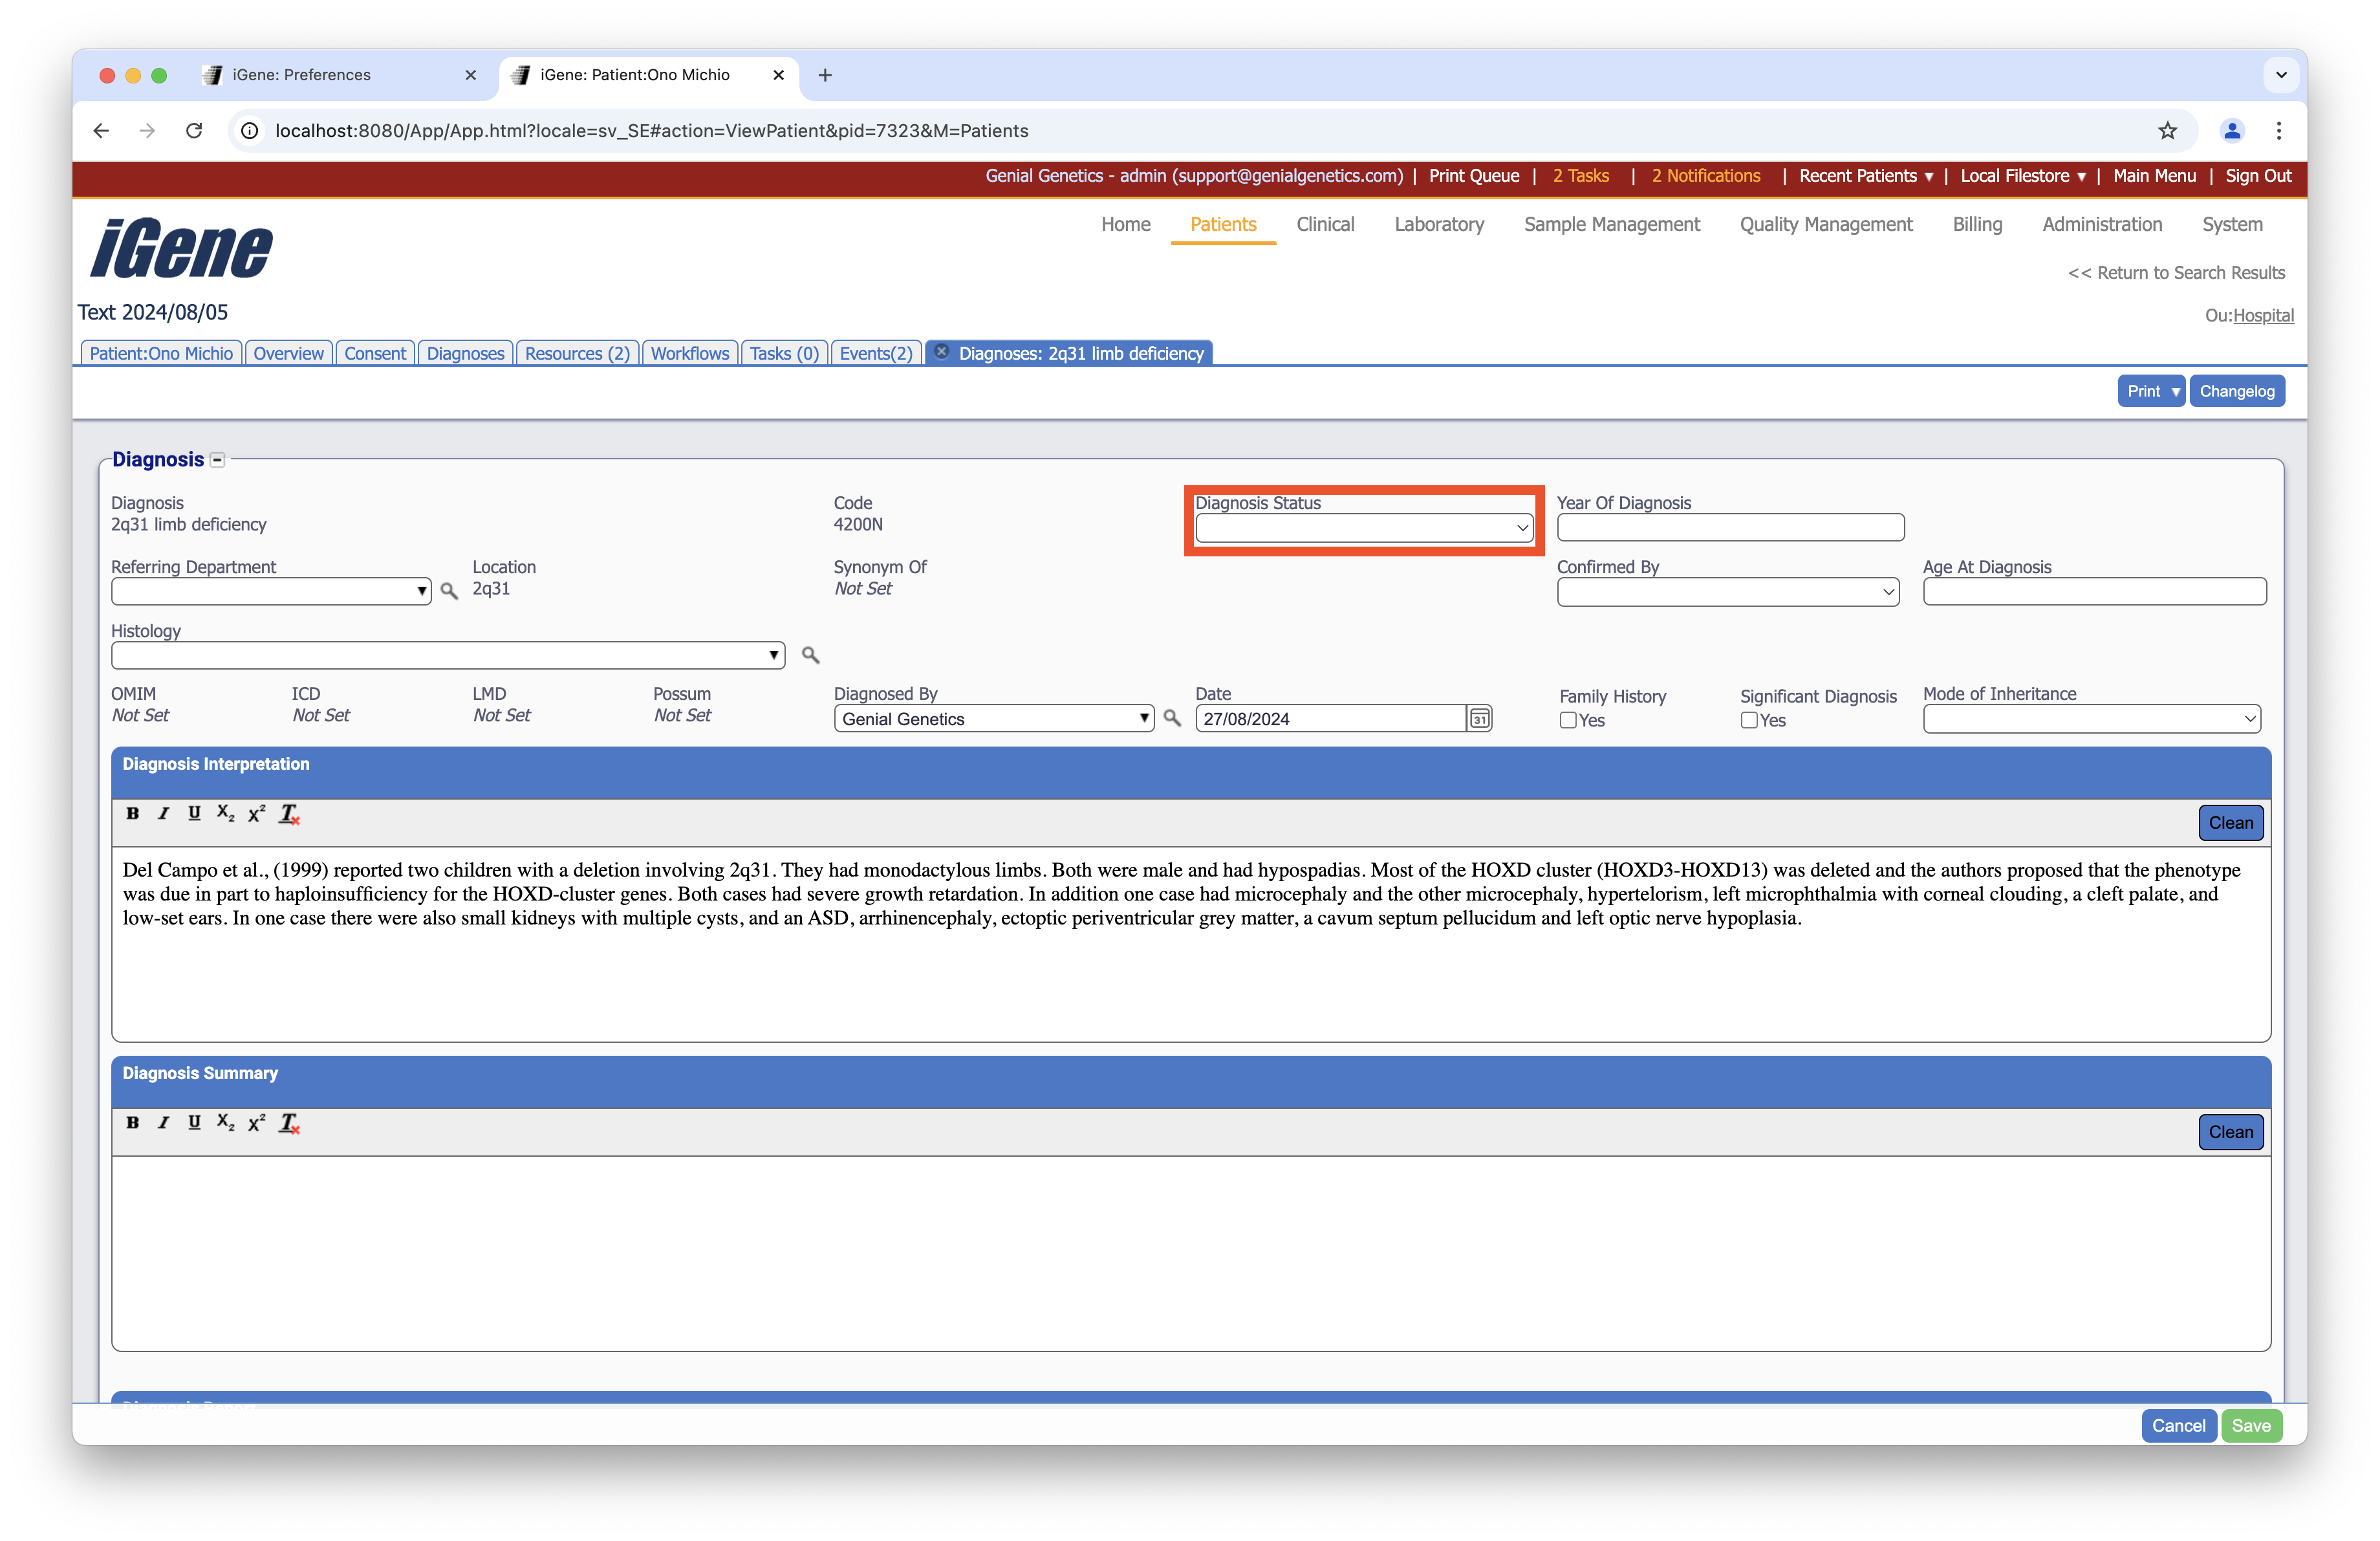
Task: Apply superscript in Diagnosis Interpretation toolbar
Action: [257, 814]
